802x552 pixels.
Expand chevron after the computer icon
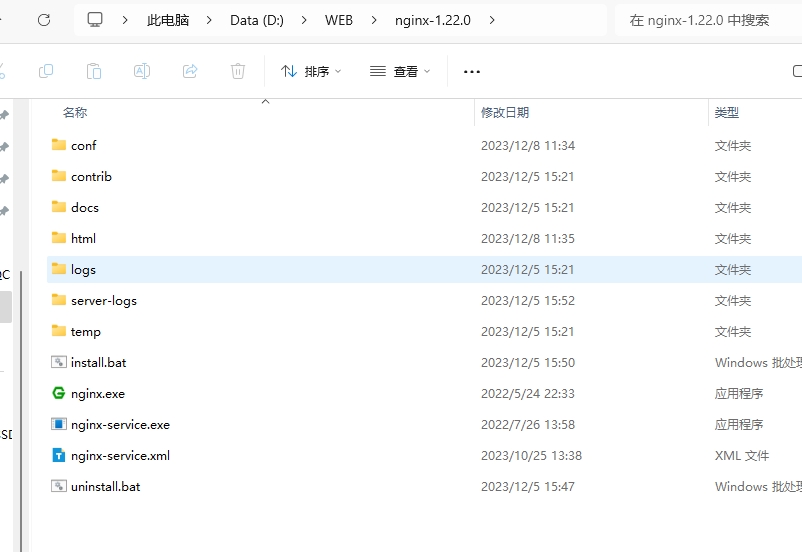(x=125, y=20)
